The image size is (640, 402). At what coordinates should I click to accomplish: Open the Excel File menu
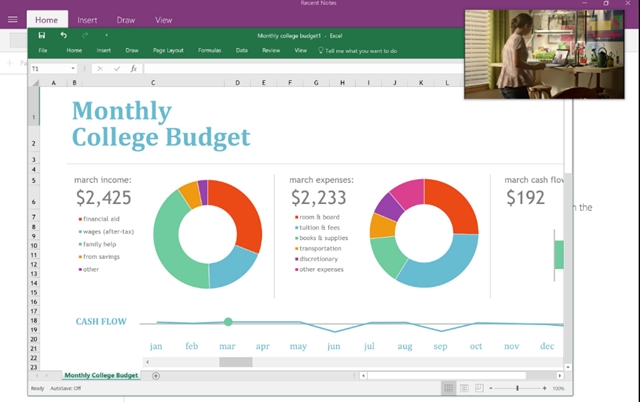42,50
